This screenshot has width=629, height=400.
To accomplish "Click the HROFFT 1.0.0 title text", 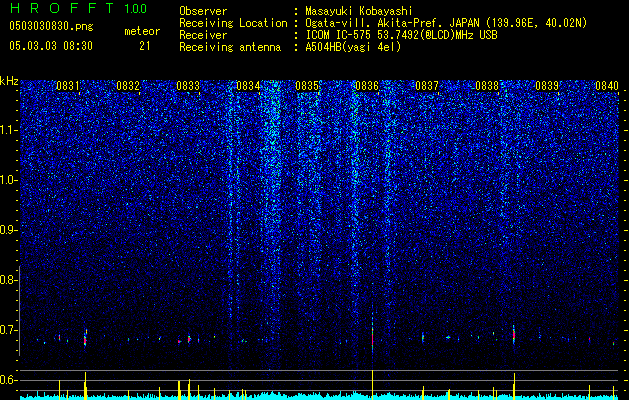I will [x=78, y=8].
